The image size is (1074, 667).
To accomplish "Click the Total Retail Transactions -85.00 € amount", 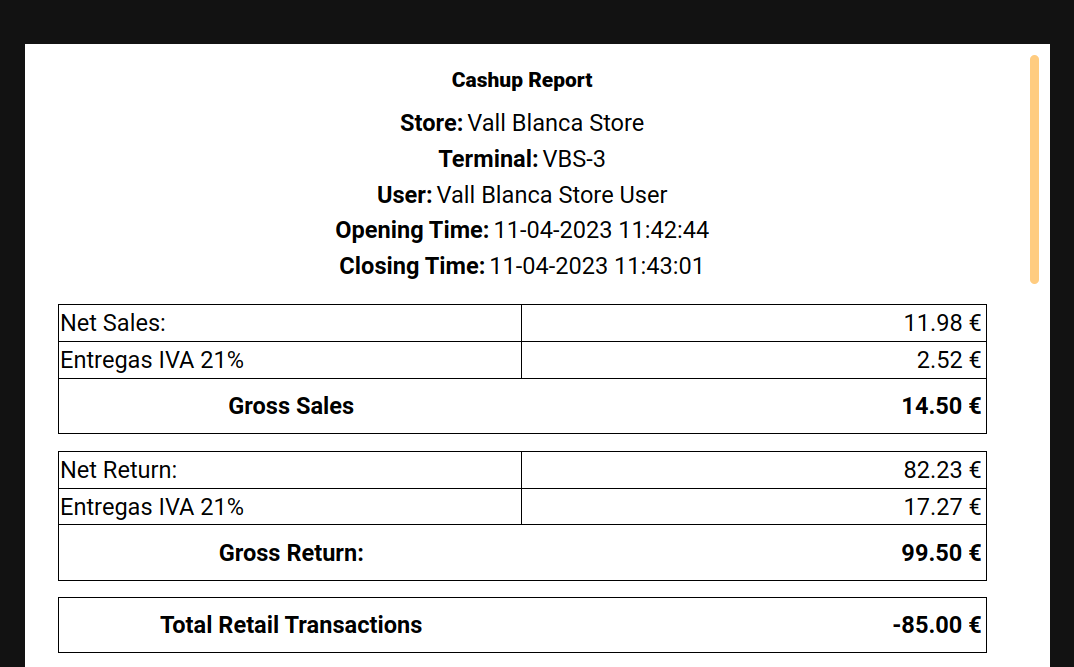I will (x=936, y=625).
